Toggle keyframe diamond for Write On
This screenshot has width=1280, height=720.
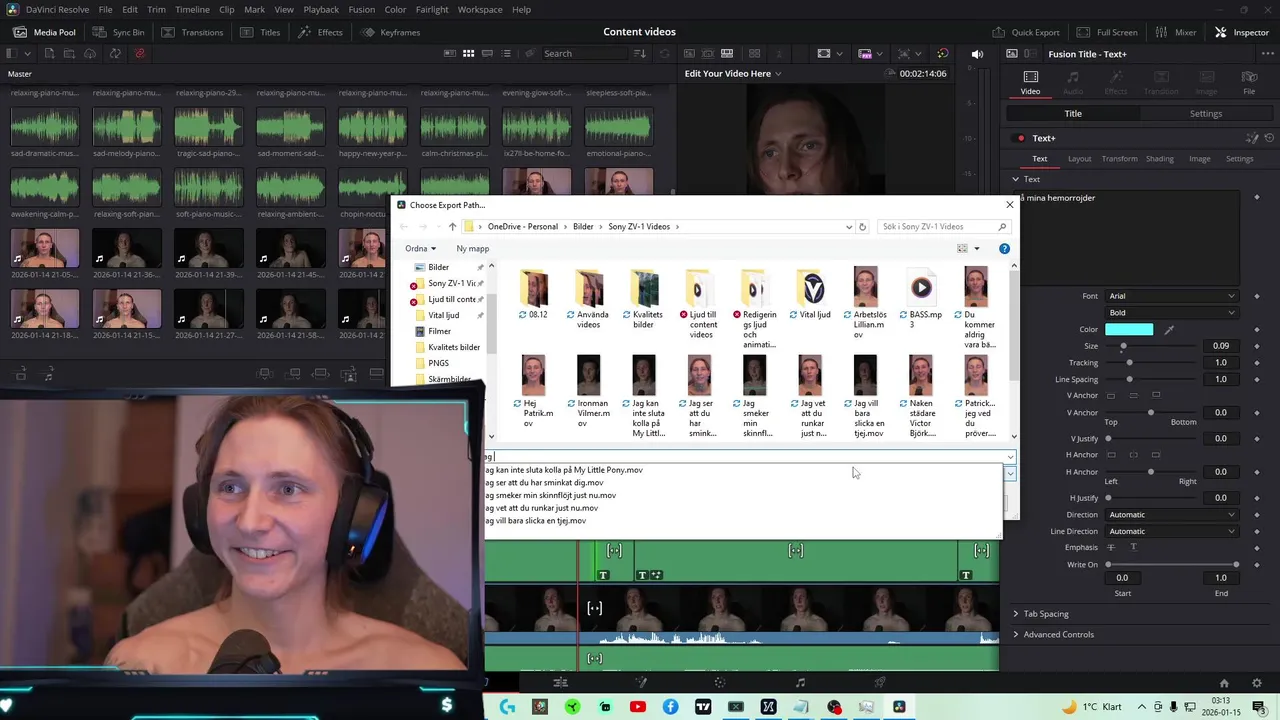pyautogui.click(x=1257, y=565)
